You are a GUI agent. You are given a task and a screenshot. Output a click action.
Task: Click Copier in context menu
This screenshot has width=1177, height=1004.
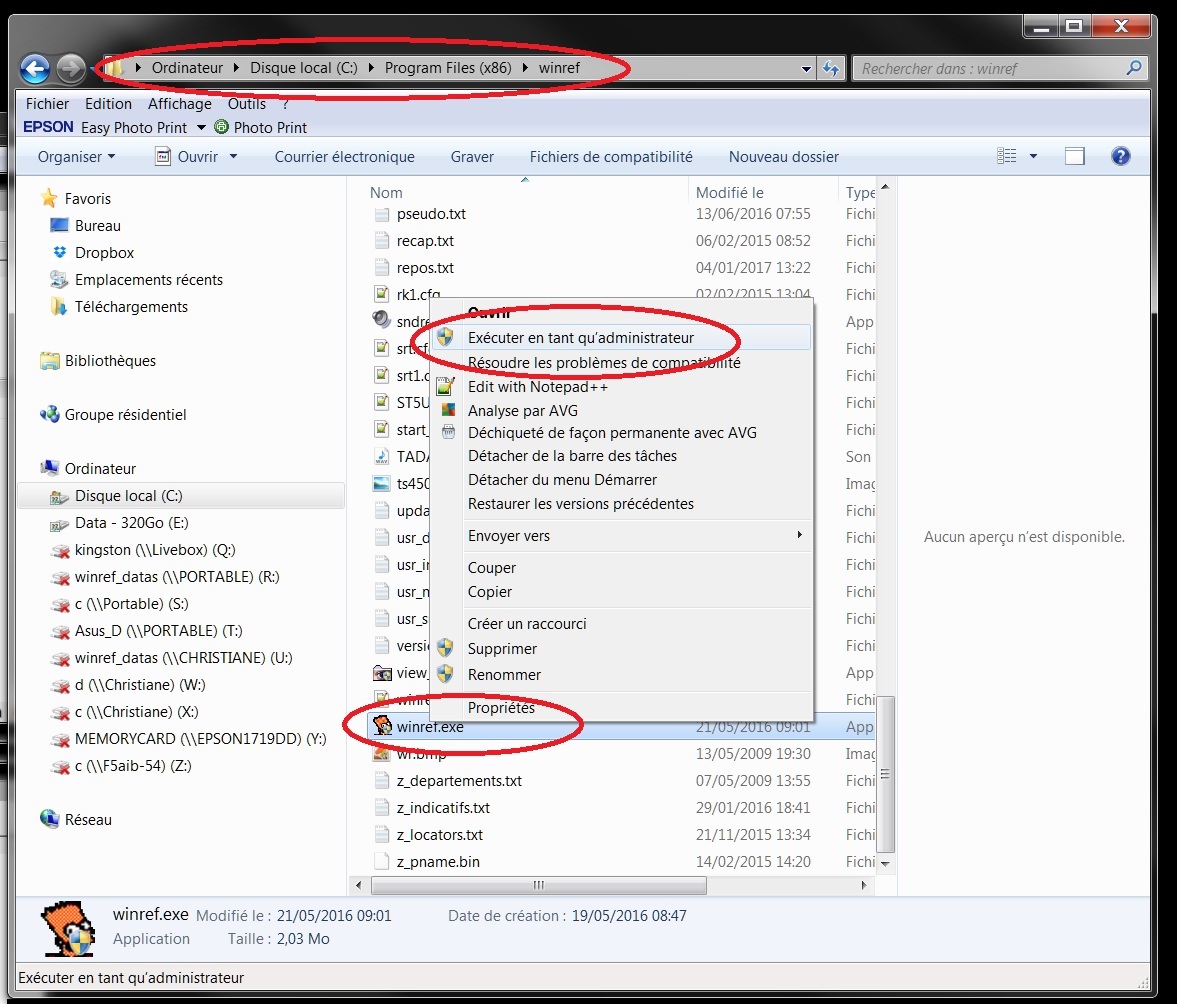(x=622, y=591)
